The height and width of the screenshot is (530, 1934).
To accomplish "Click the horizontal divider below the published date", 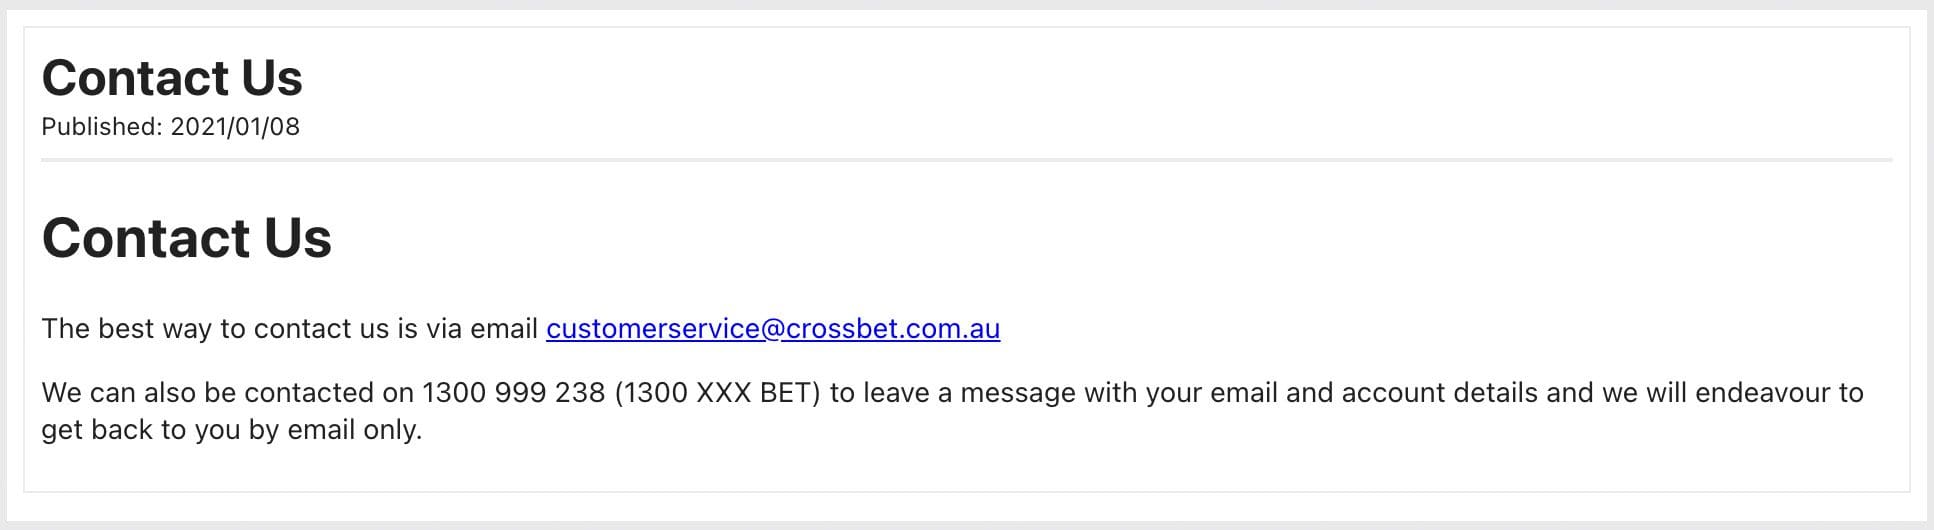I will point(967,160).
